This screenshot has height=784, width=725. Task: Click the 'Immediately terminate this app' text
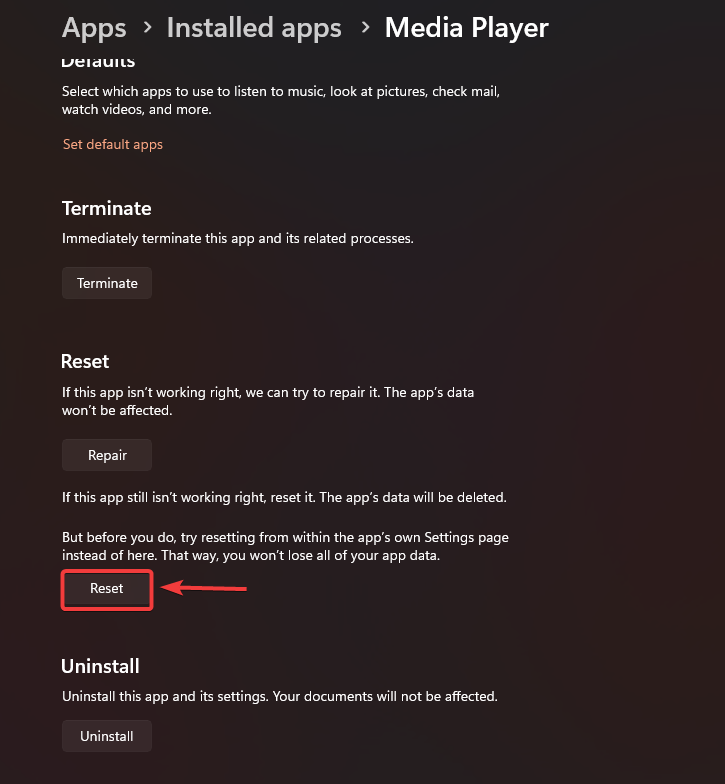point(237,239)
